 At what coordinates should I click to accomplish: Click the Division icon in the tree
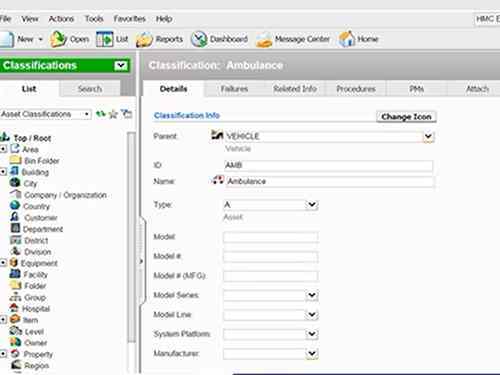pyautogui.click(x=15, y=251)
